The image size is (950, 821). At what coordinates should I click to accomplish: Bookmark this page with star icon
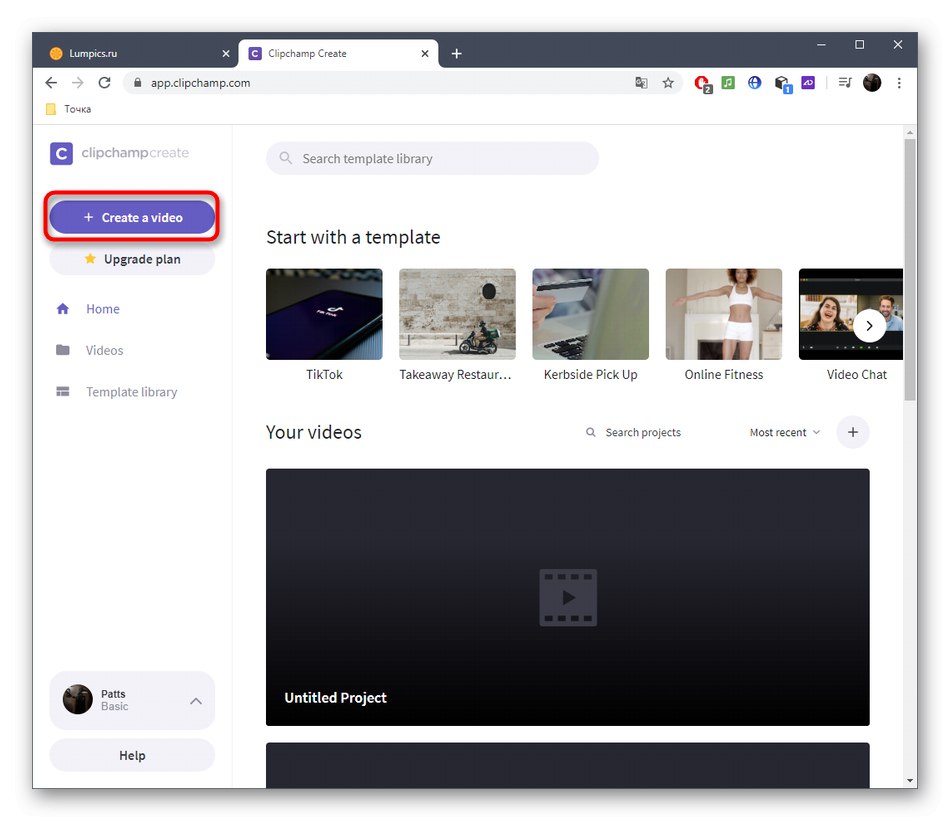[x=668, y=83]
